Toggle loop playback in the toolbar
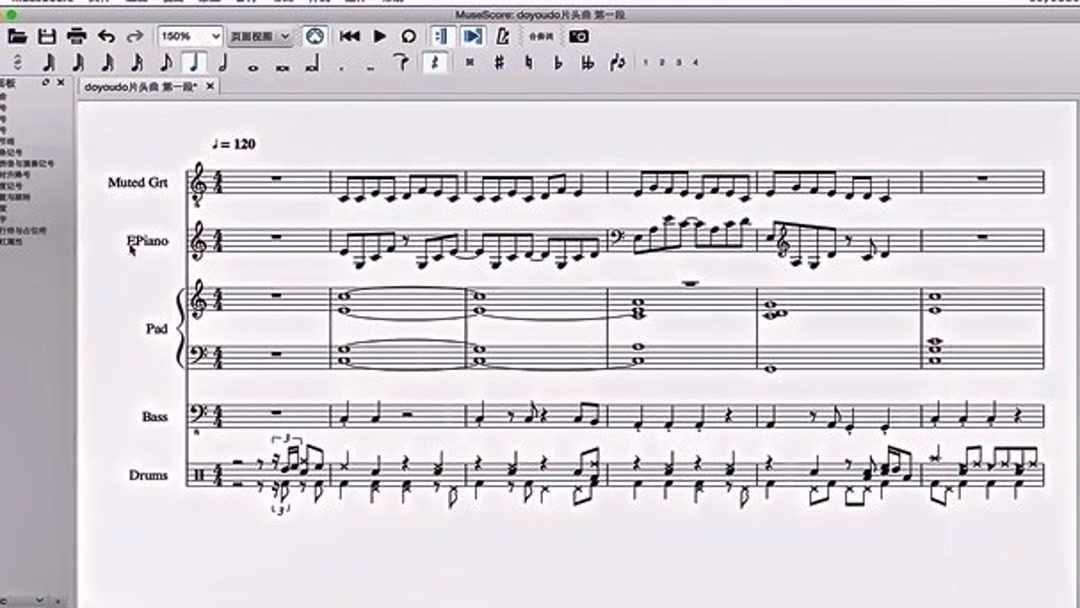Screen dimensions: 1080x608 coord(407,36)
